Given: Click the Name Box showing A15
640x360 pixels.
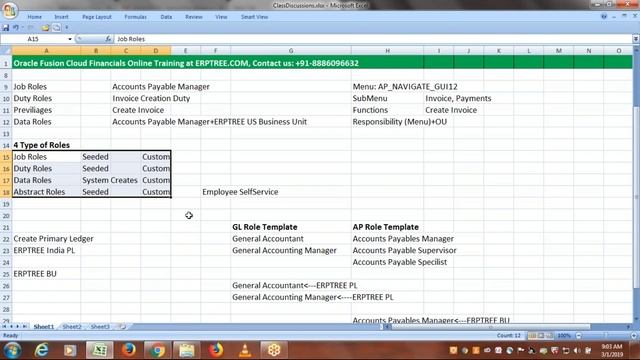Looking at the screenshot, I should 34,39.
